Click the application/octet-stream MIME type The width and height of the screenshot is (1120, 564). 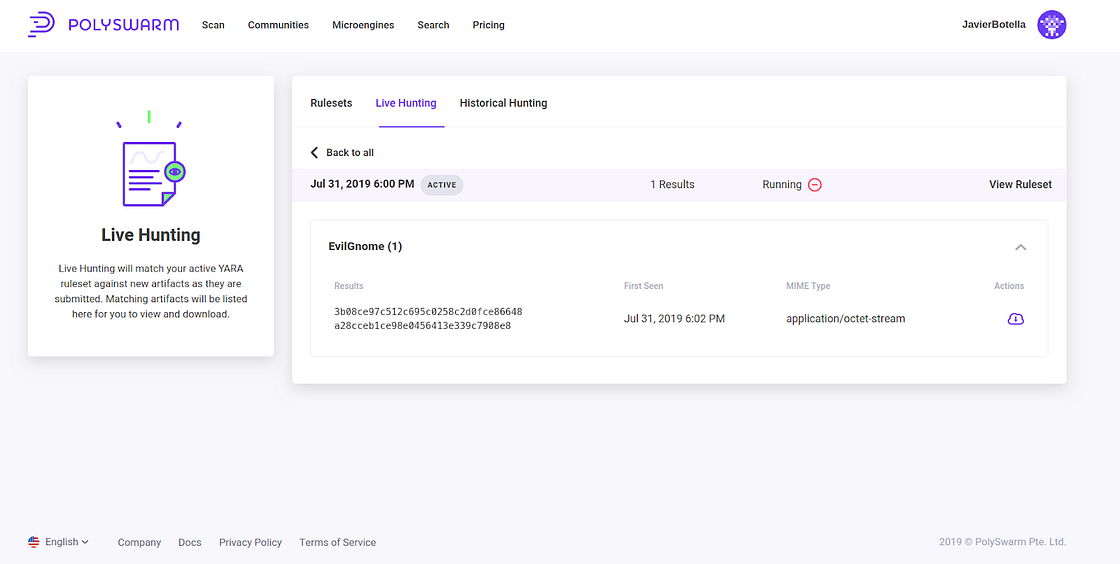[846, 318]
